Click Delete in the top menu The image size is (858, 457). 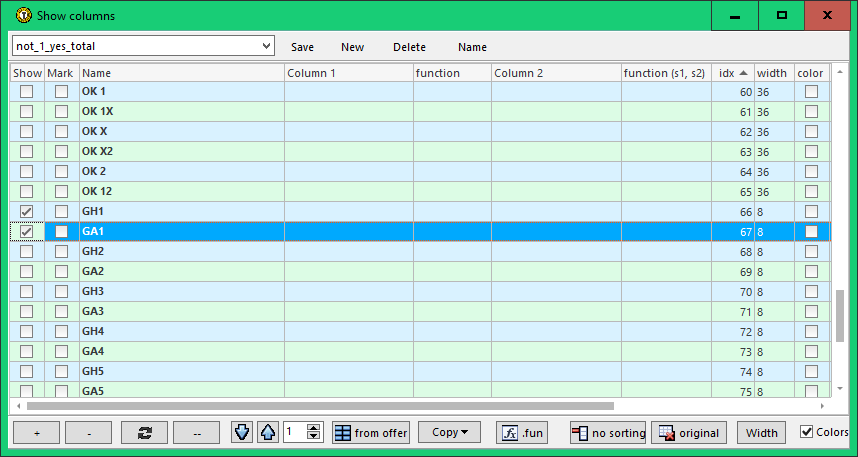(x=409, y=47)
